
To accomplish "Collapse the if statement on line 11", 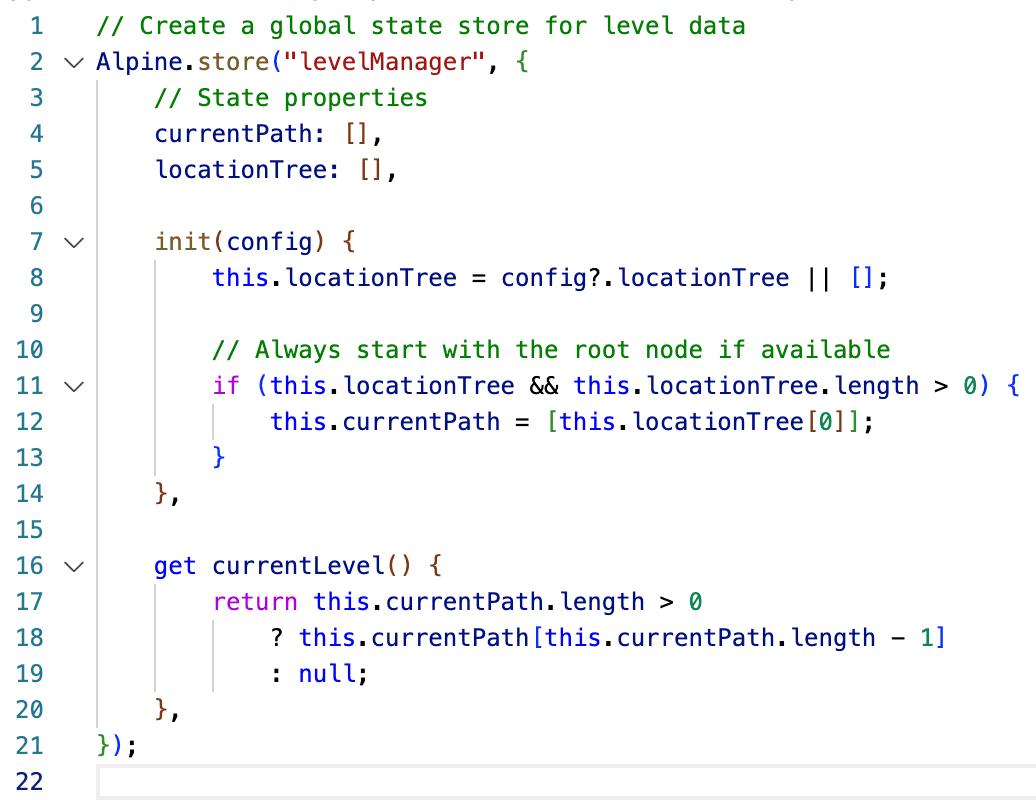I will [x=72, y=386].
